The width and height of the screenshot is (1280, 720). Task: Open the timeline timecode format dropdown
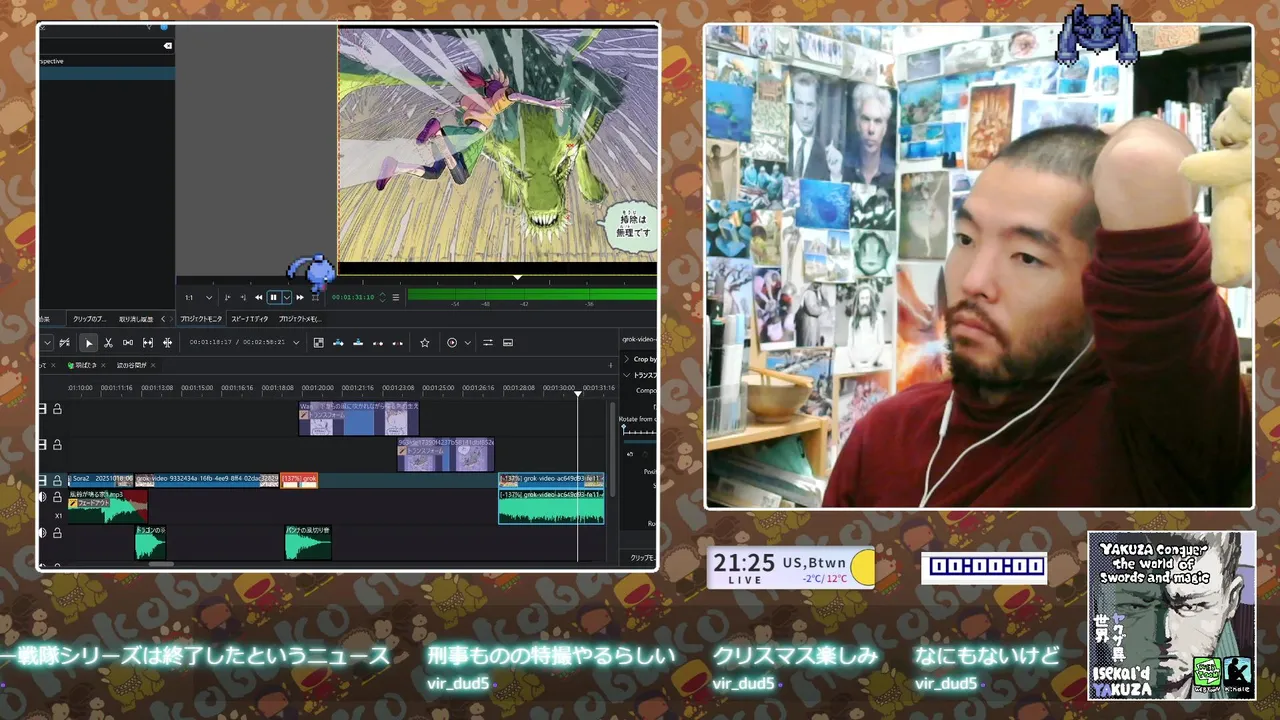pos(295,343)
